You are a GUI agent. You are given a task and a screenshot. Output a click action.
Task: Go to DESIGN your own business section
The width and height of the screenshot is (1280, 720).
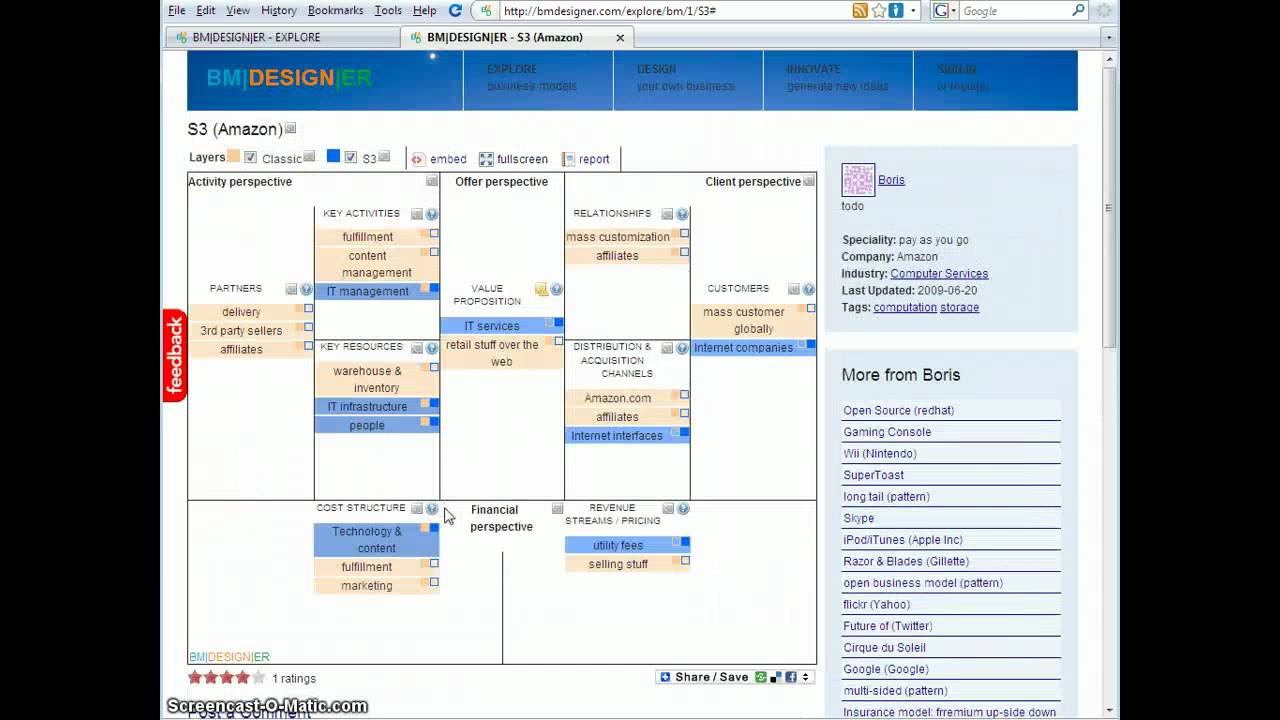pyautogui.click(x=686, y=78)
